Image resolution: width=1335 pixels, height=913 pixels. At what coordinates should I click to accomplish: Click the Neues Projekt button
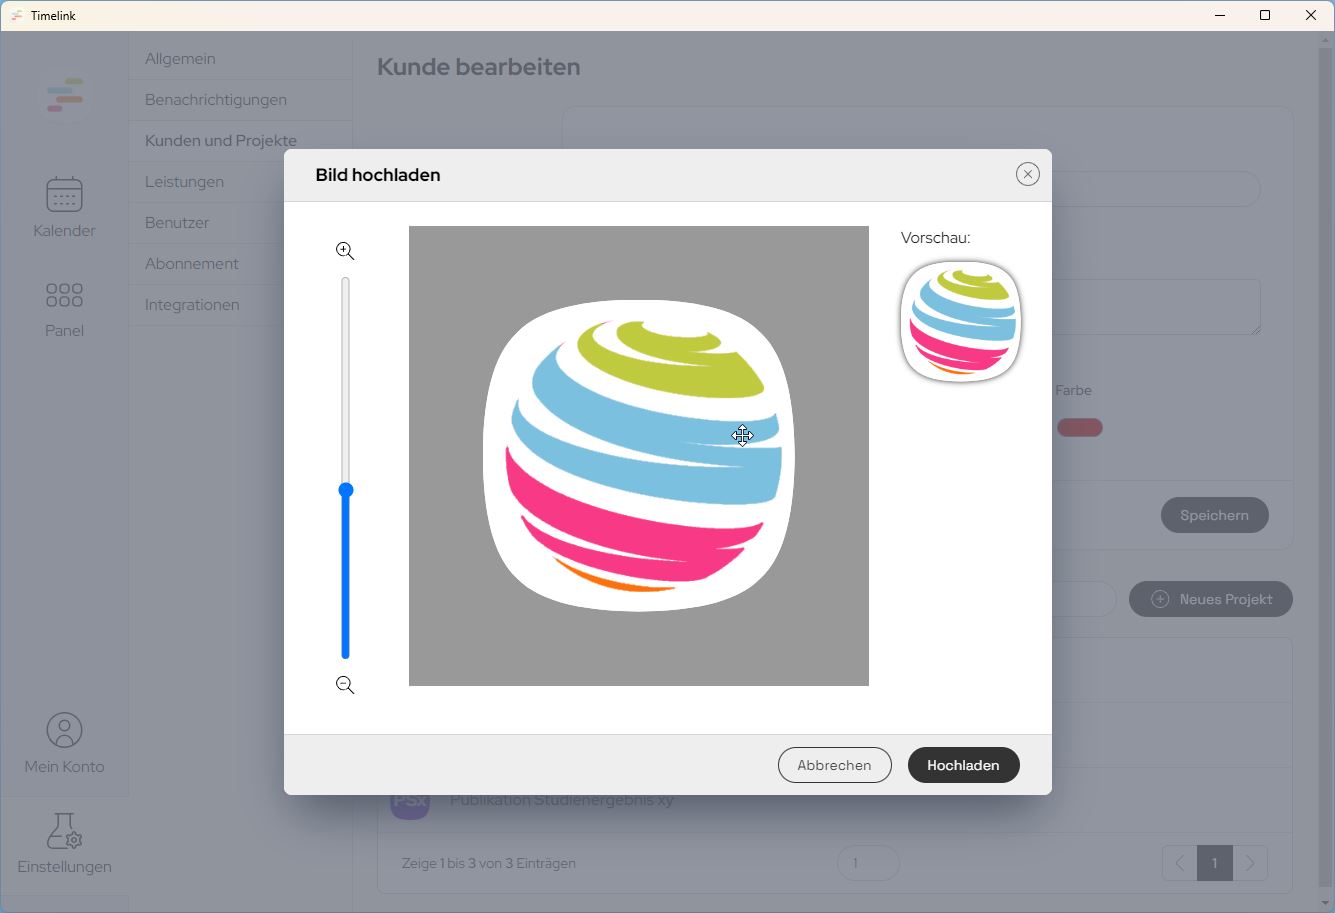pos(1210,599)
